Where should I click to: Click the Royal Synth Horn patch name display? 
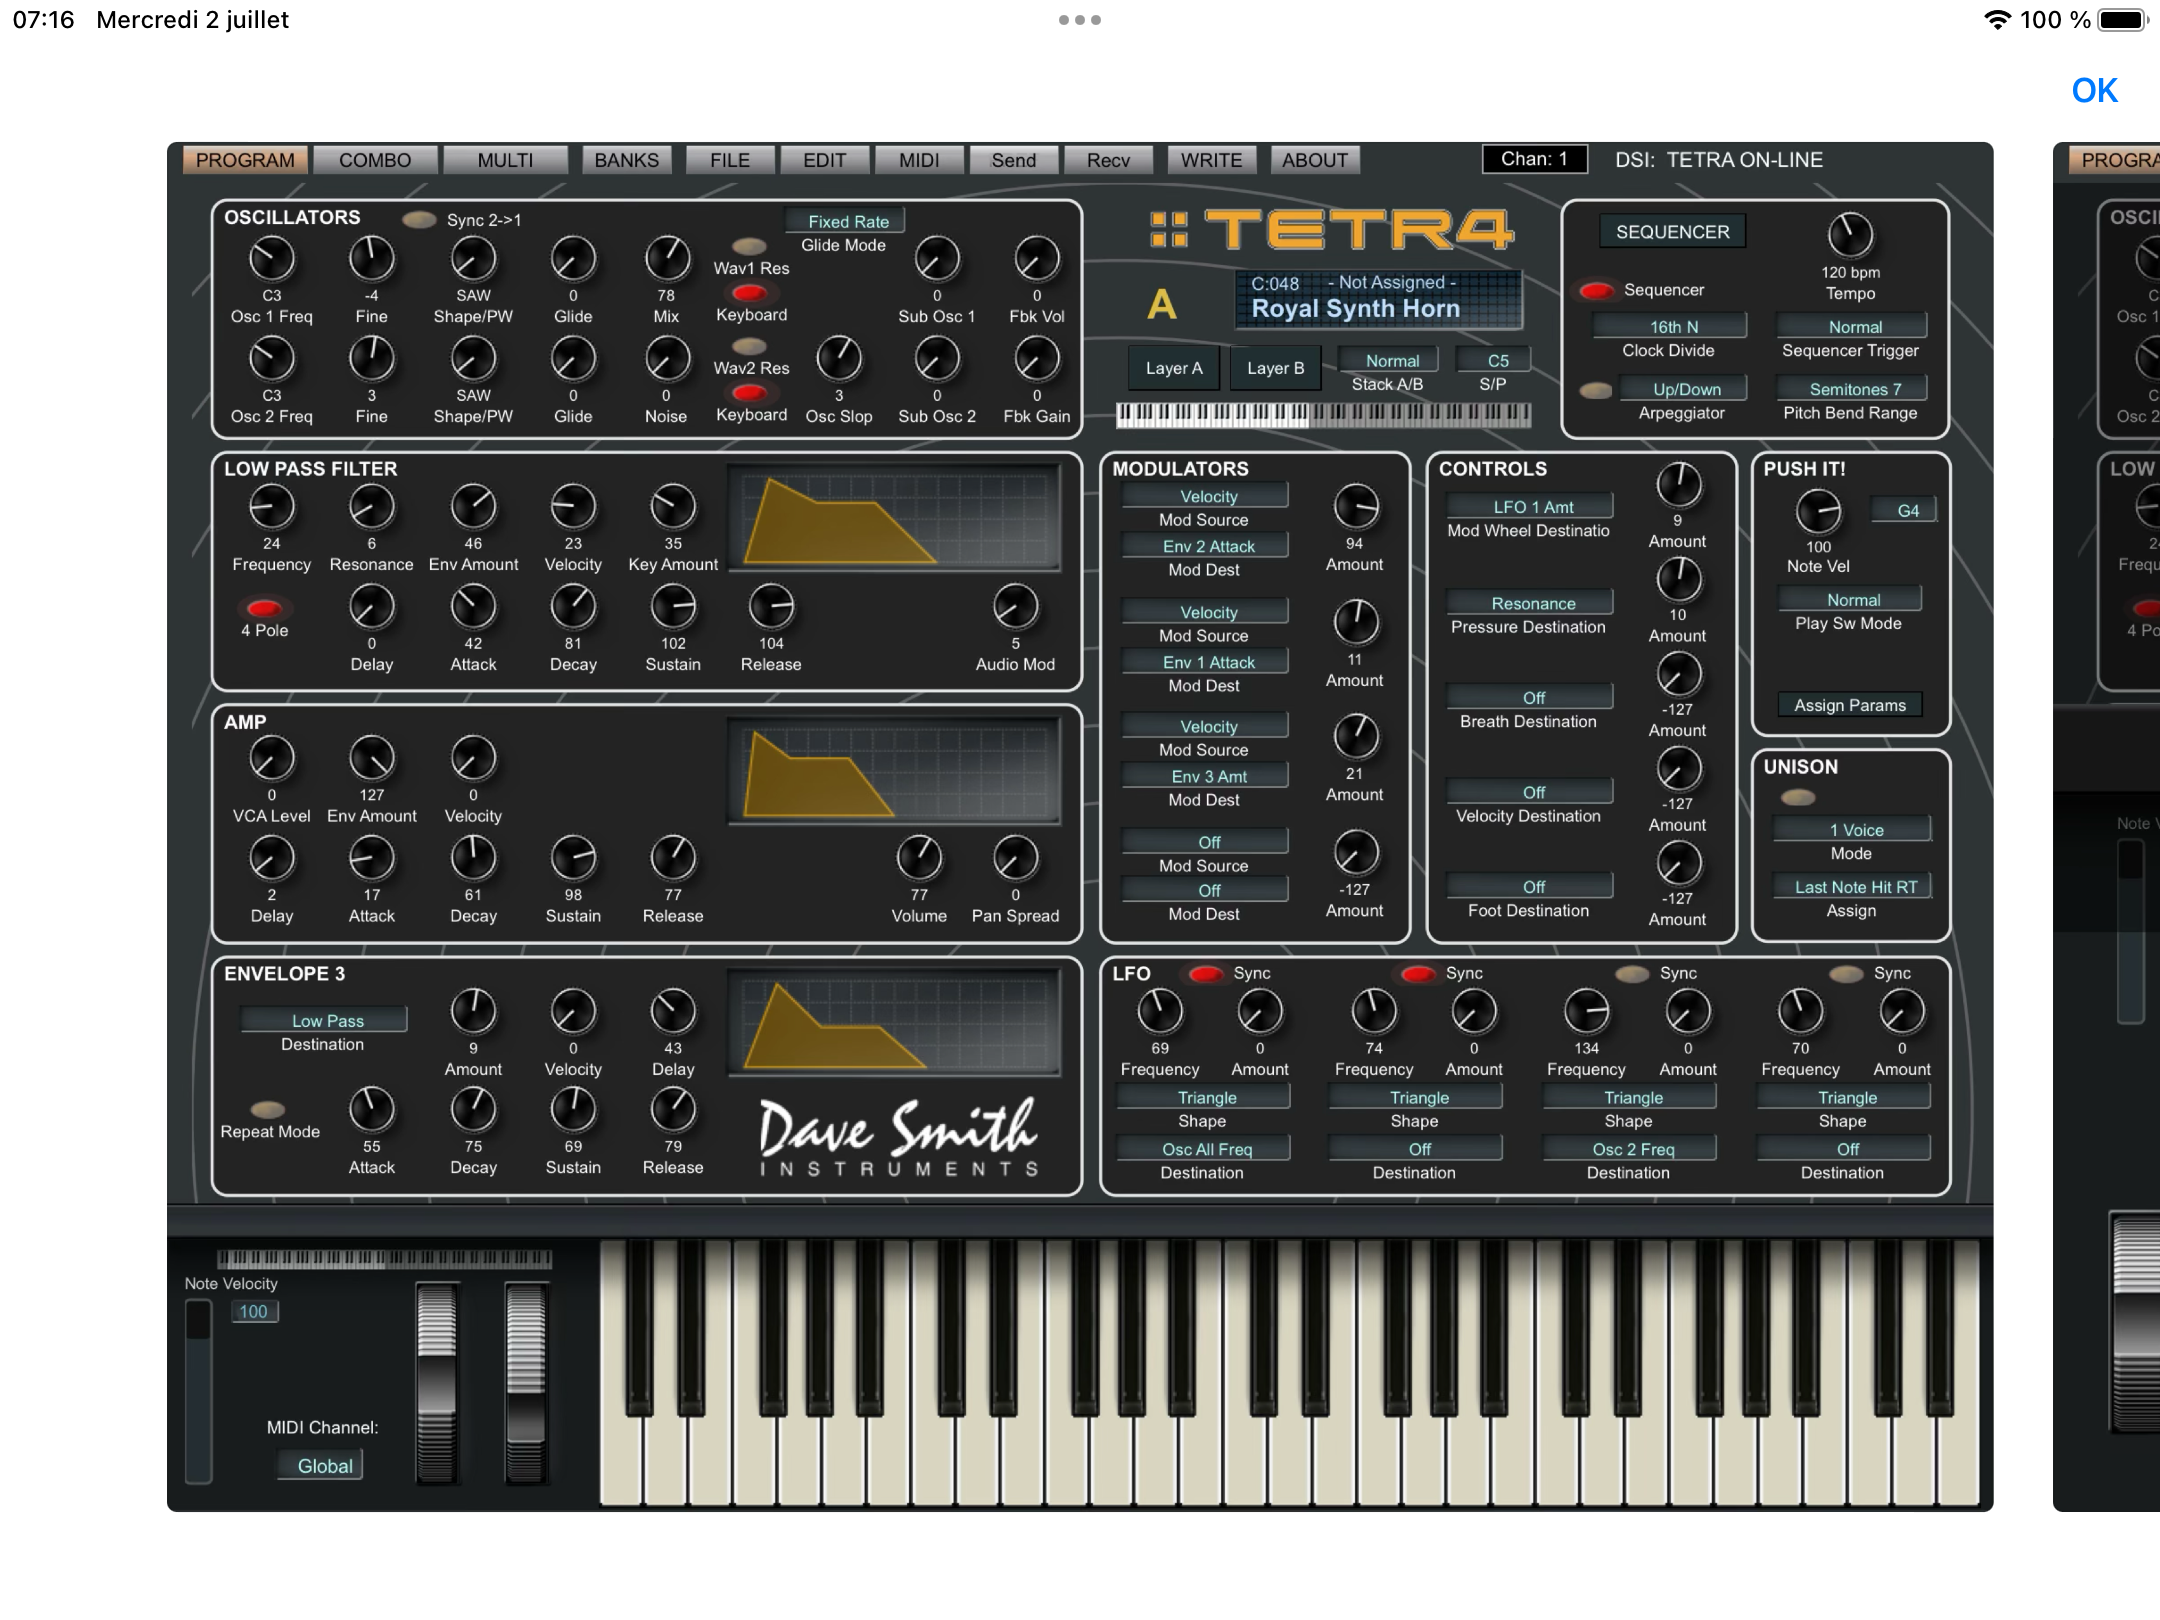pos(1379,299)
